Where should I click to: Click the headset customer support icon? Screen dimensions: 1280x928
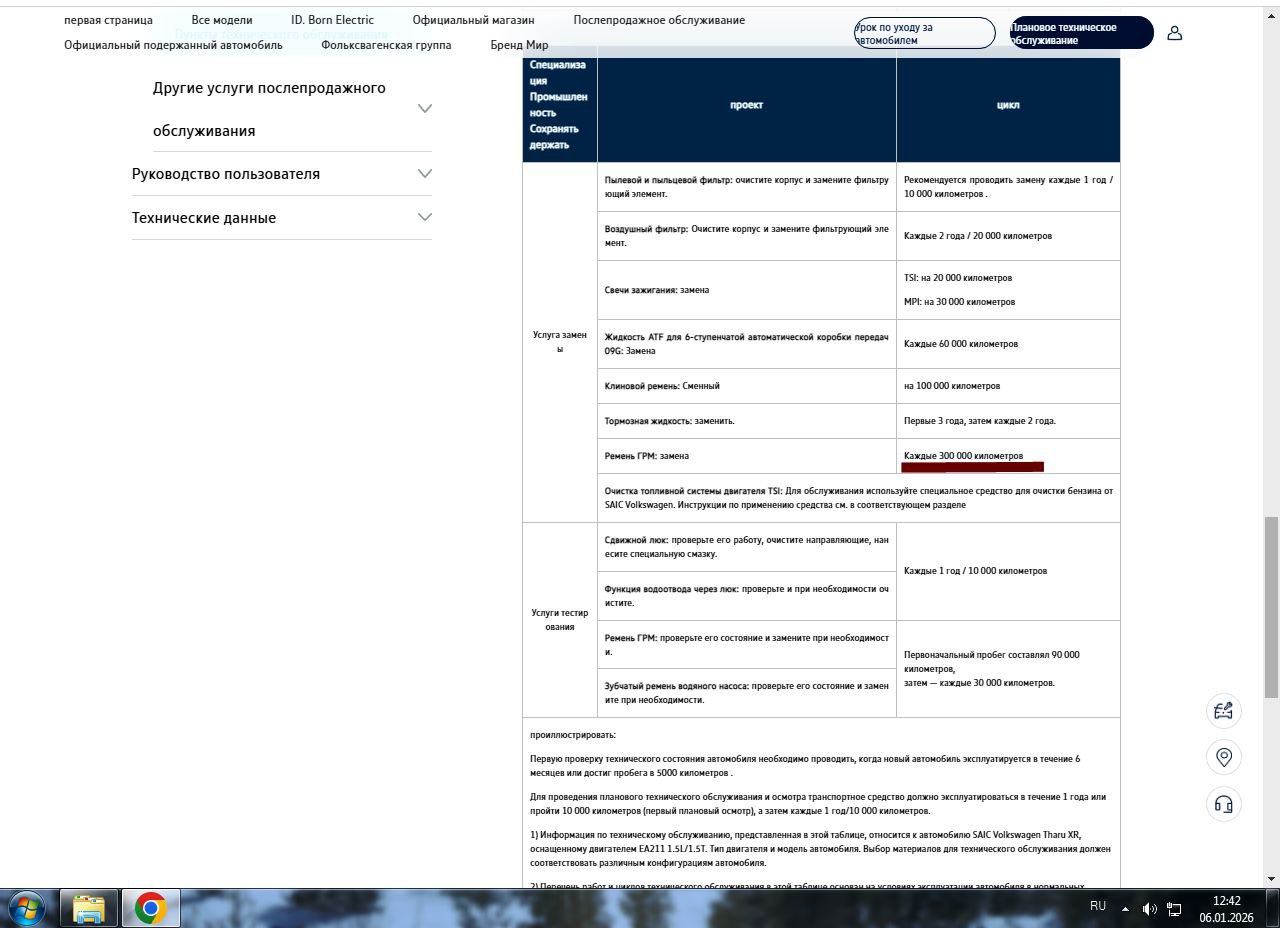point(1224,804)
